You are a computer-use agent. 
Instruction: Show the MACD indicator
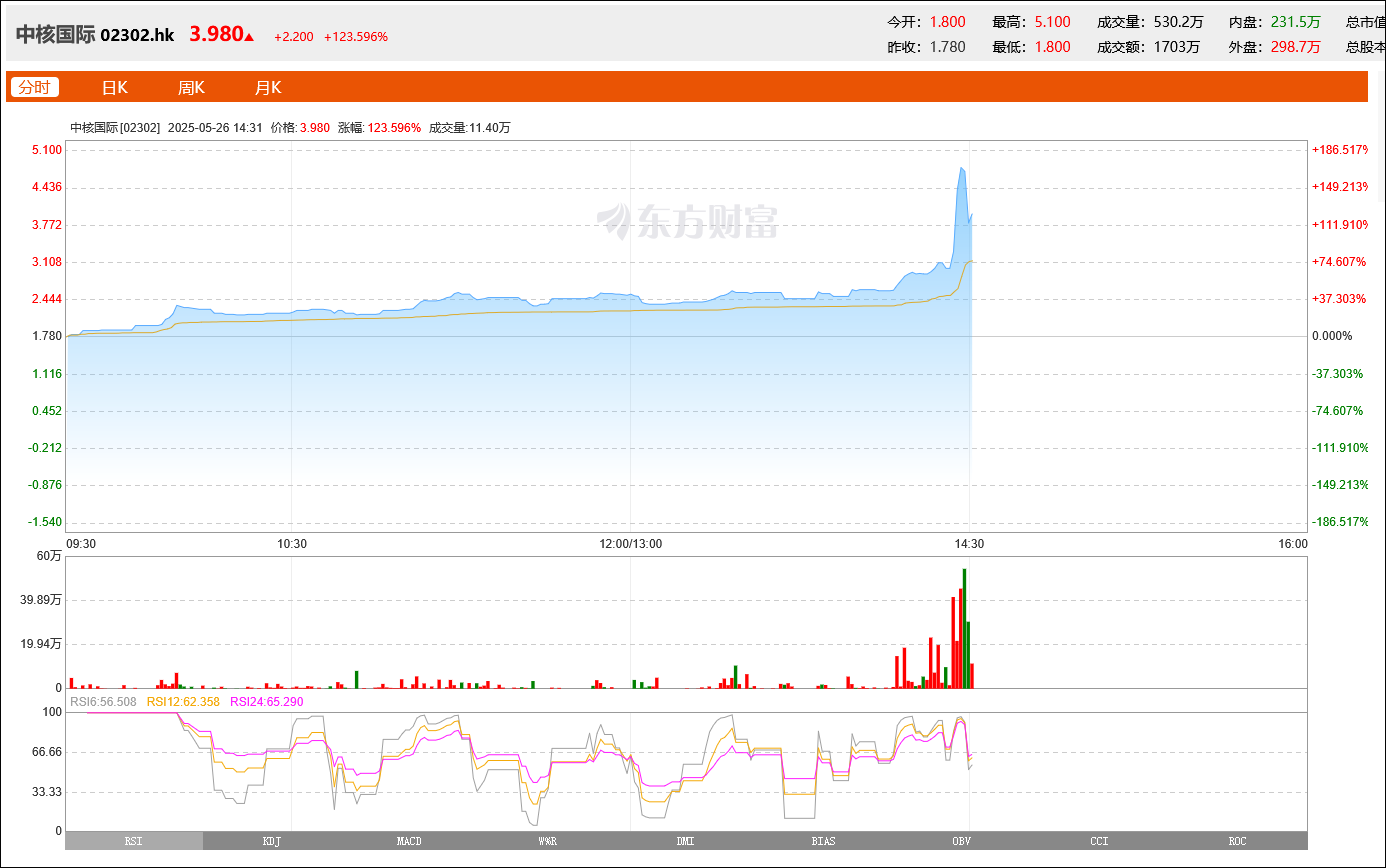coord(410,841)
